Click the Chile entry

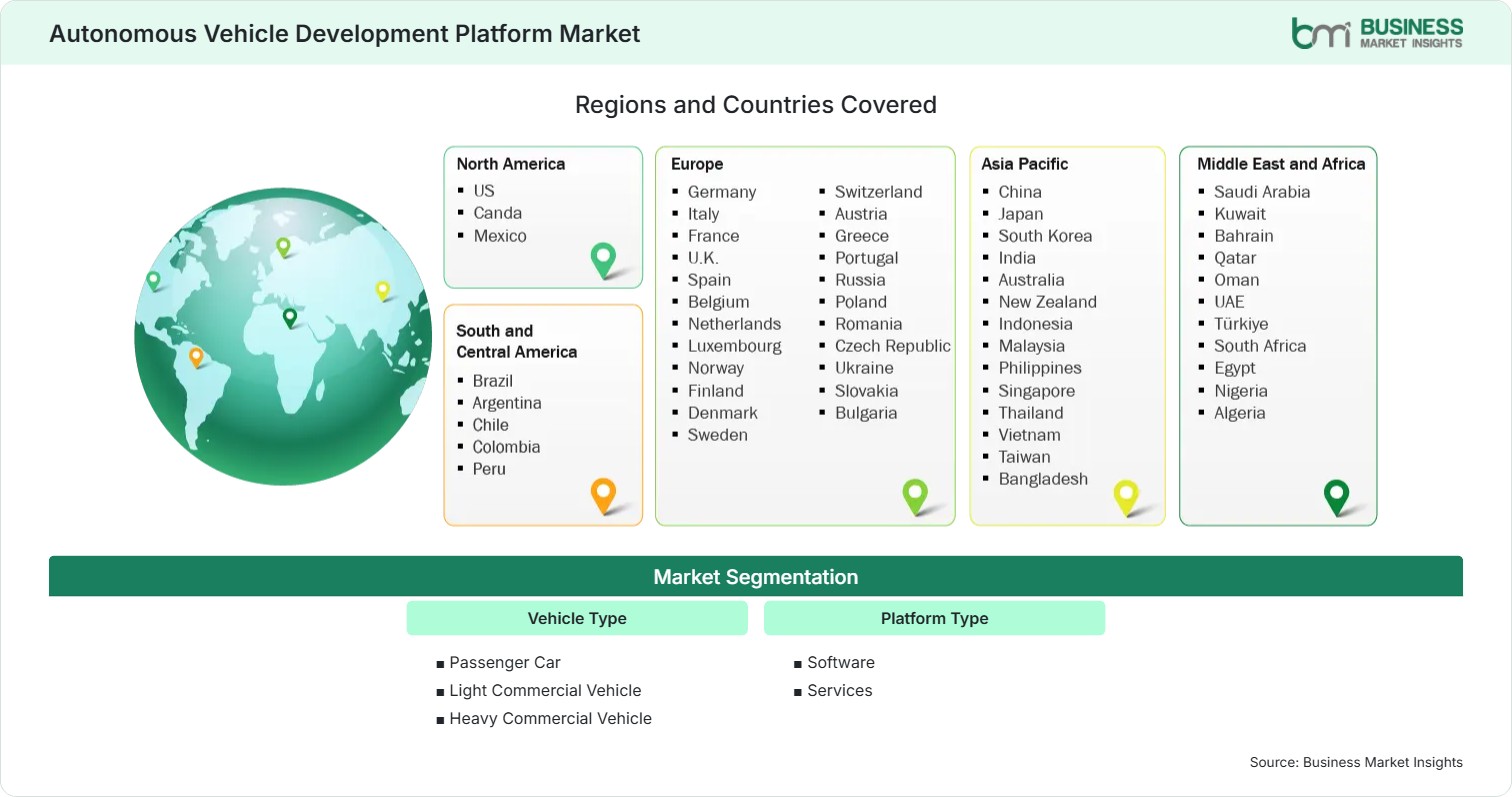[491, 425]
